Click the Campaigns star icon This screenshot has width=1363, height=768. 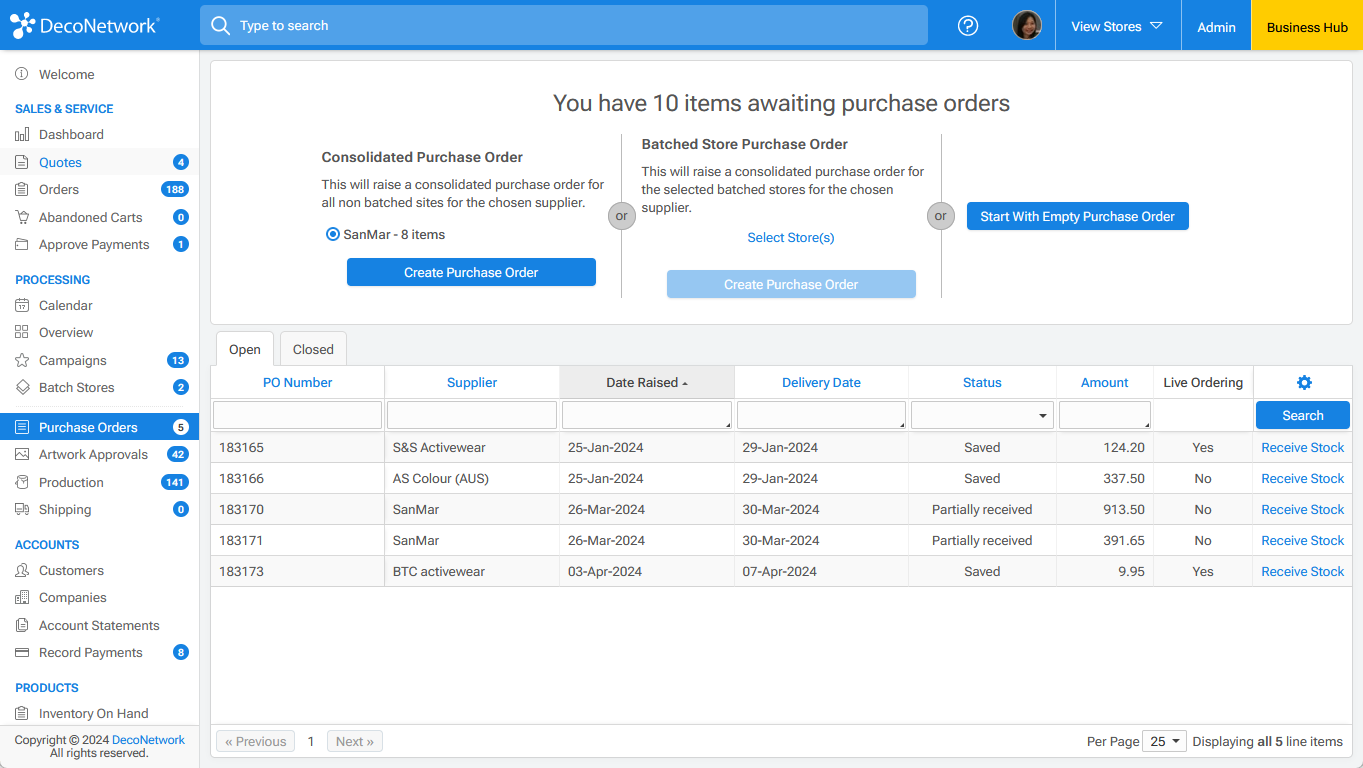pos(22,360)
